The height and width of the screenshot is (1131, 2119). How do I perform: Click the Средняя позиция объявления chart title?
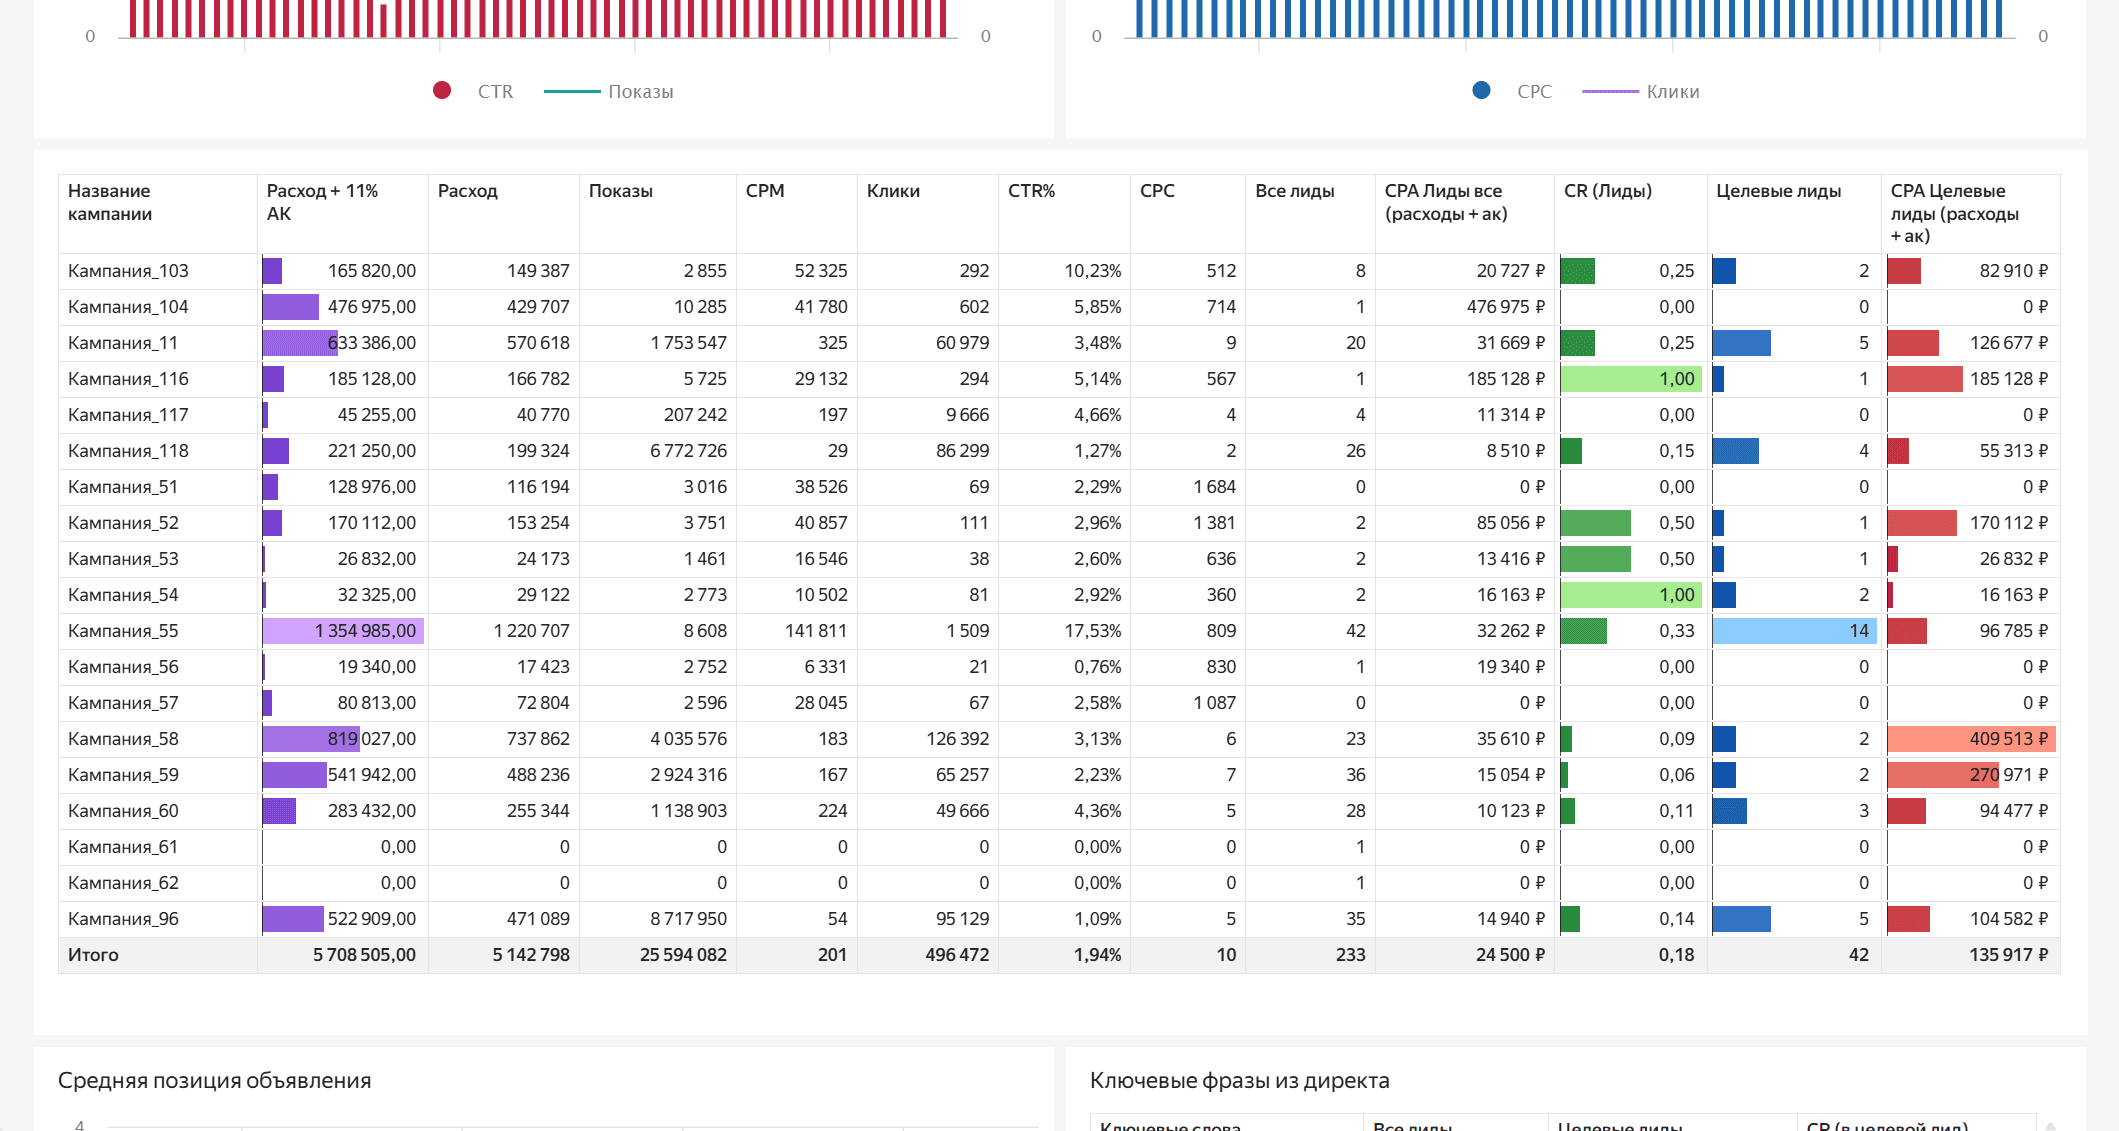click(214, 1080)
